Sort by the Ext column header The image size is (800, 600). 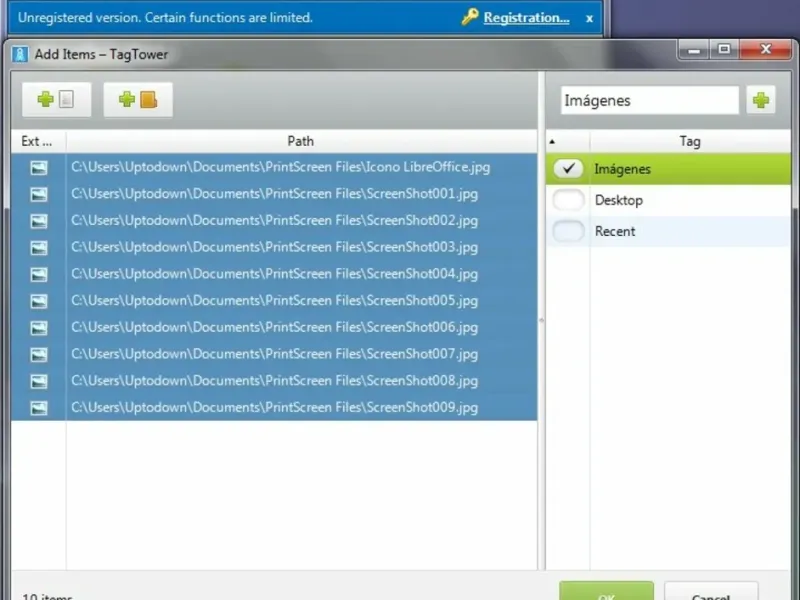point(38,141)
